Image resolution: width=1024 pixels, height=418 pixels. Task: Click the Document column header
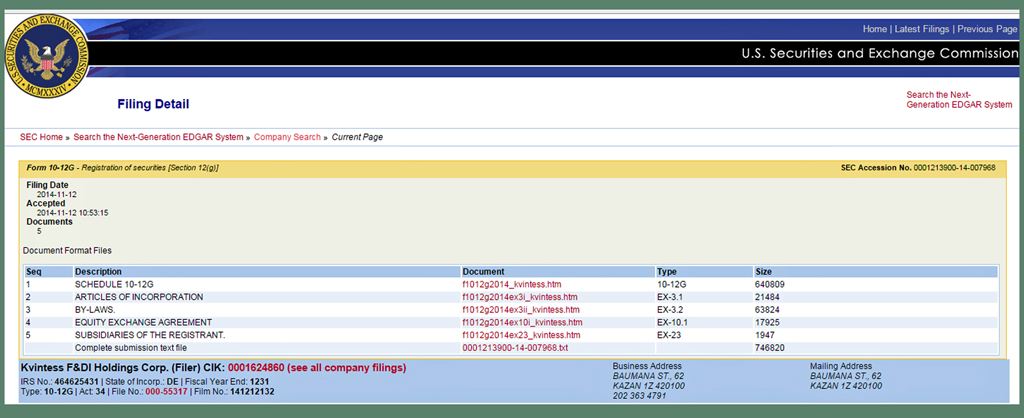click(x=483, y=272)
